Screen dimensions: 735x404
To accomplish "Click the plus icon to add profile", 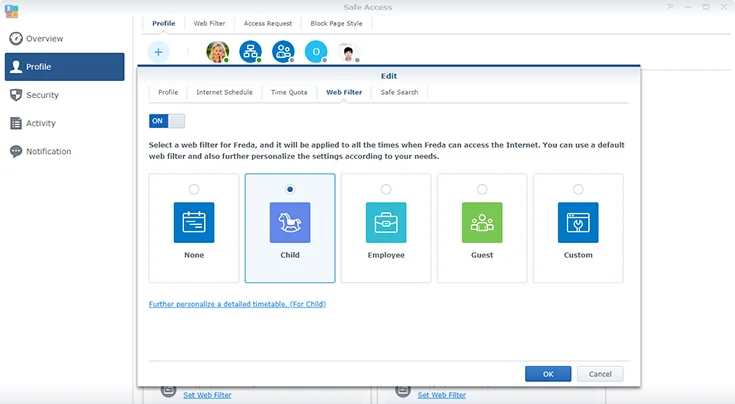I will click(159, 52).
